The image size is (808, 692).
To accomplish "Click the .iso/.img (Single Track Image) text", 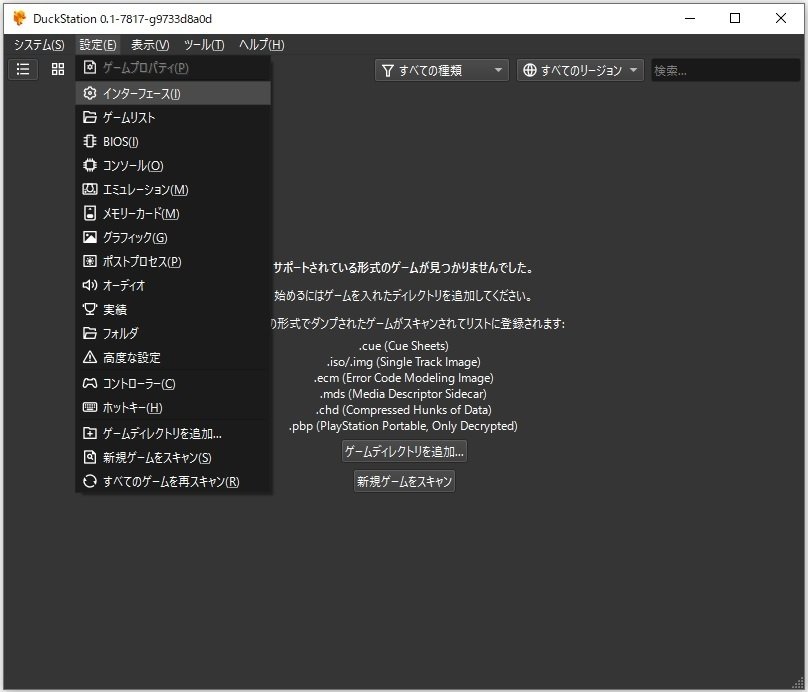I will (403, 362).
